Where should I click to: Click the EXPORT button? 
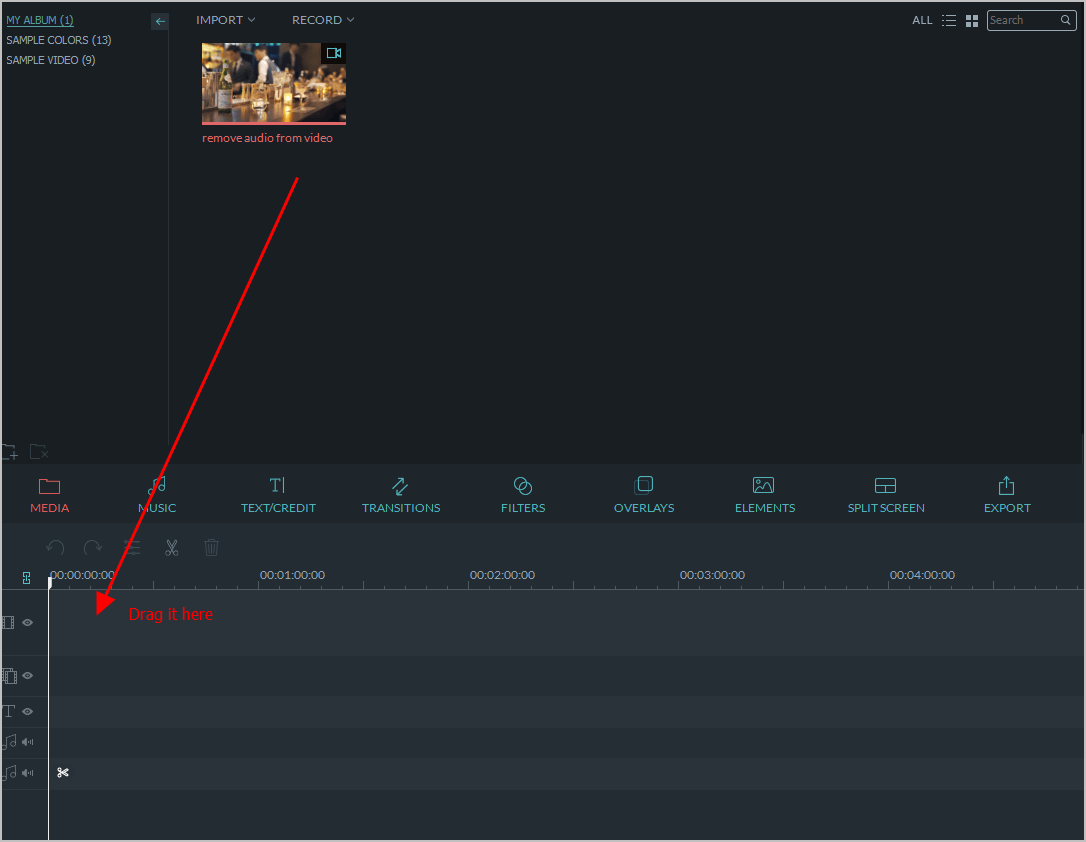[1006, 495]
